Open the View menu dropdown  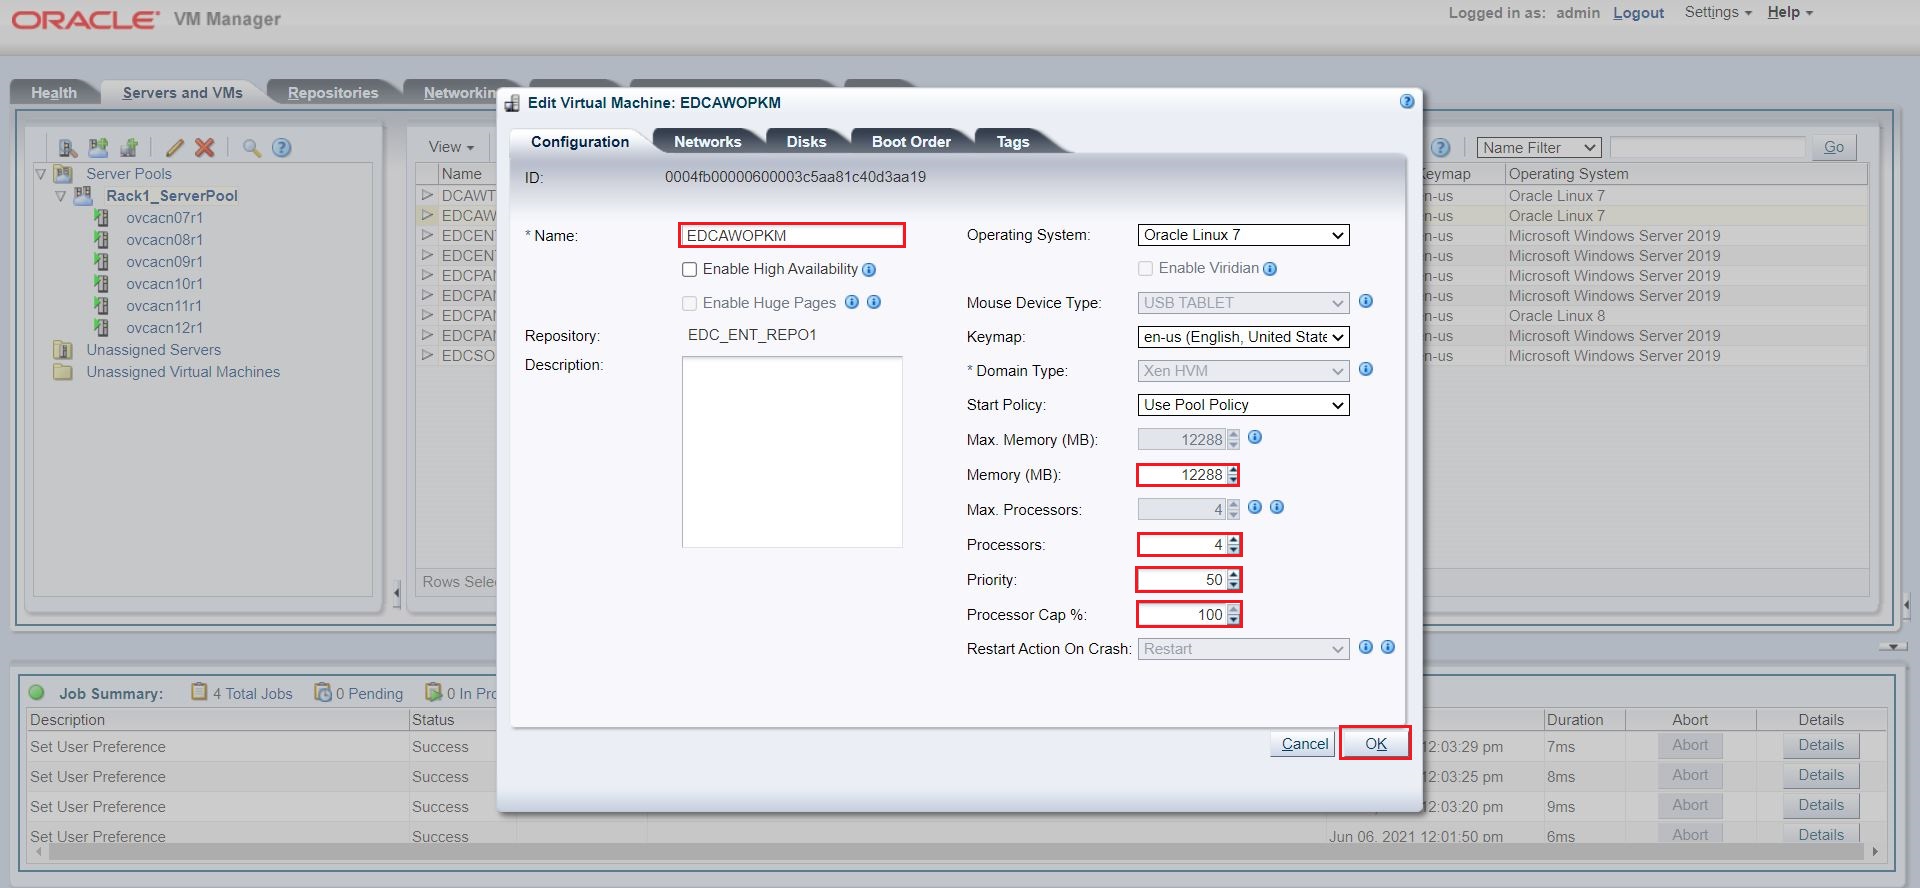point(451,147)
